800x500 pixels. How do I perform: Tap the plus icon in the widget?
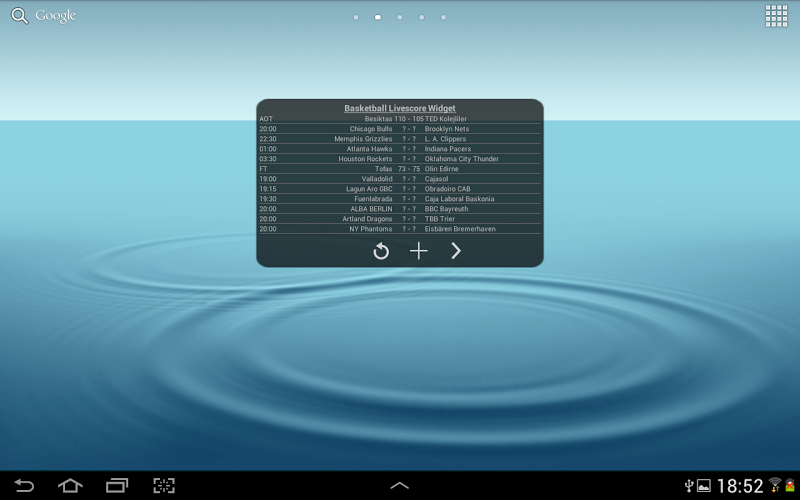[418, 251]
